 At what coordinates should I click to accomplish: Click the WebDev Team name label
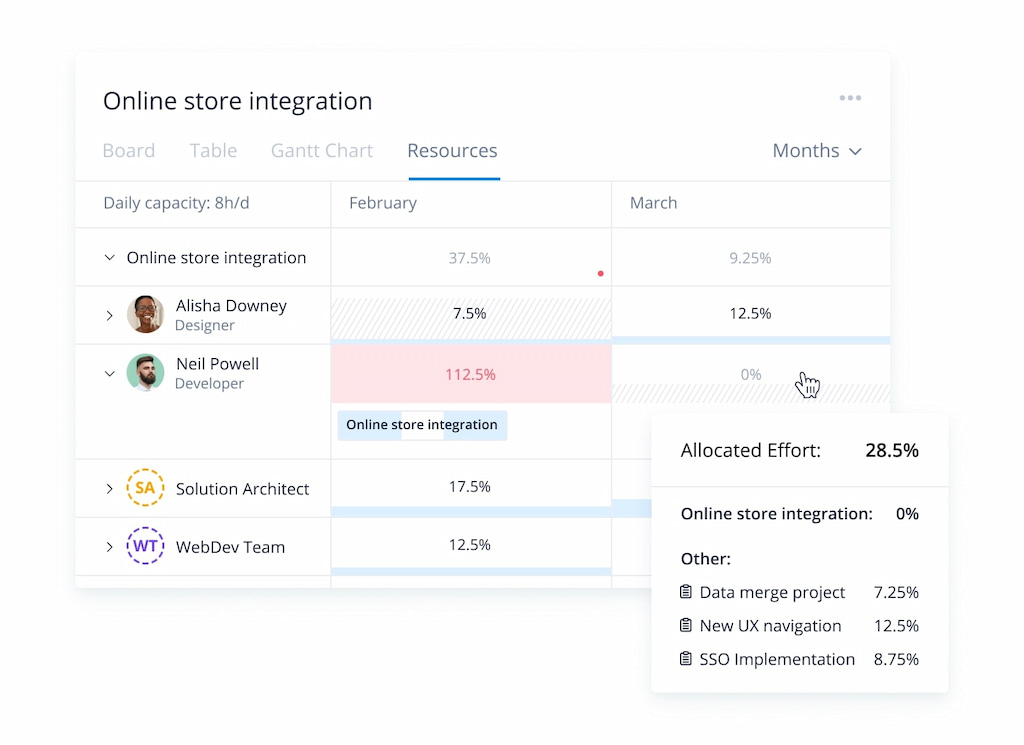tap(230, 547)
